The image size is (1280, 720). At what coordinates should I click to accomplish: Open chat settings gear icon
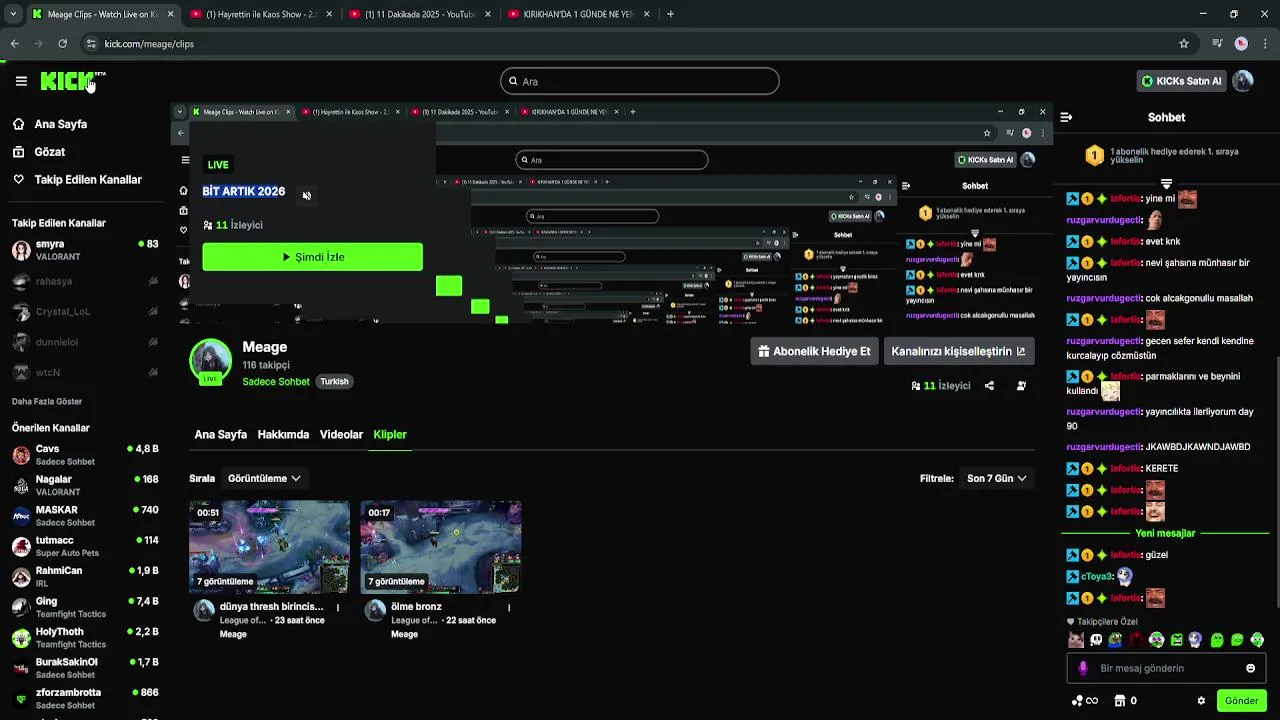click(x=1201, y=701)
